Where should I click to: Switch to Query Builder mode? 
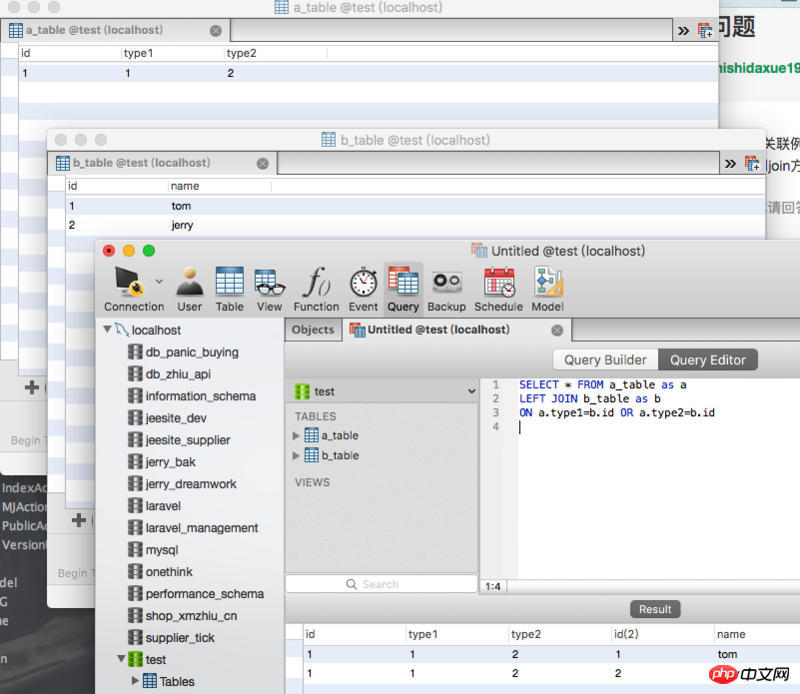click(x=605, y=360)
